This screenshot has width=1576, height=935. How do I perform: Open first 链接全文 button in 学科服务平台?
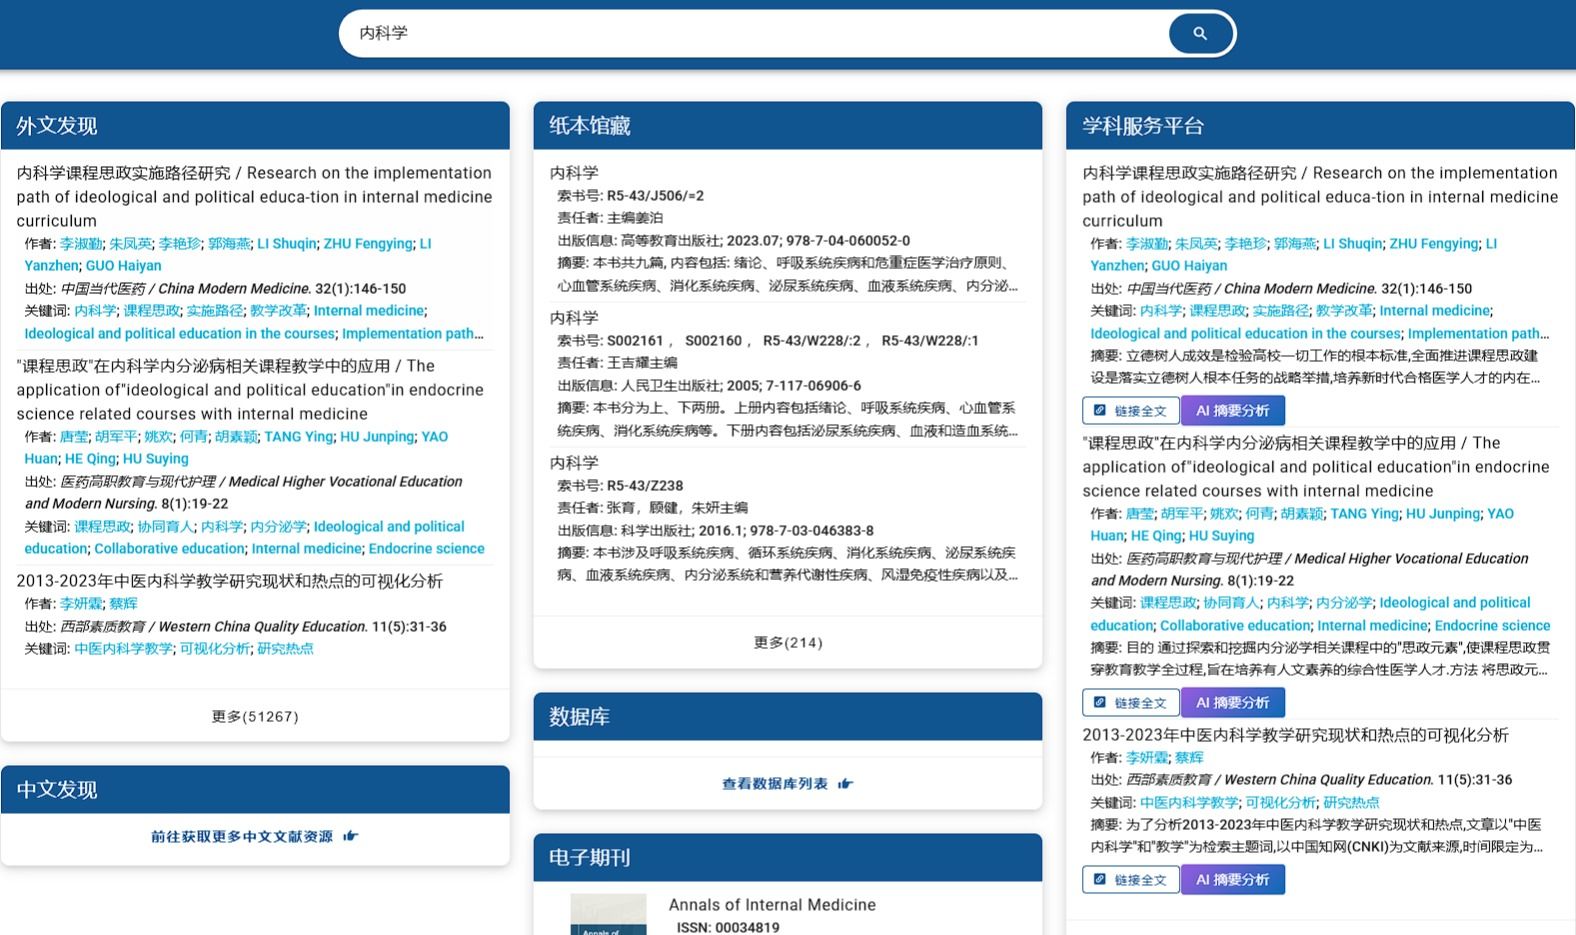pos(1130,411)
